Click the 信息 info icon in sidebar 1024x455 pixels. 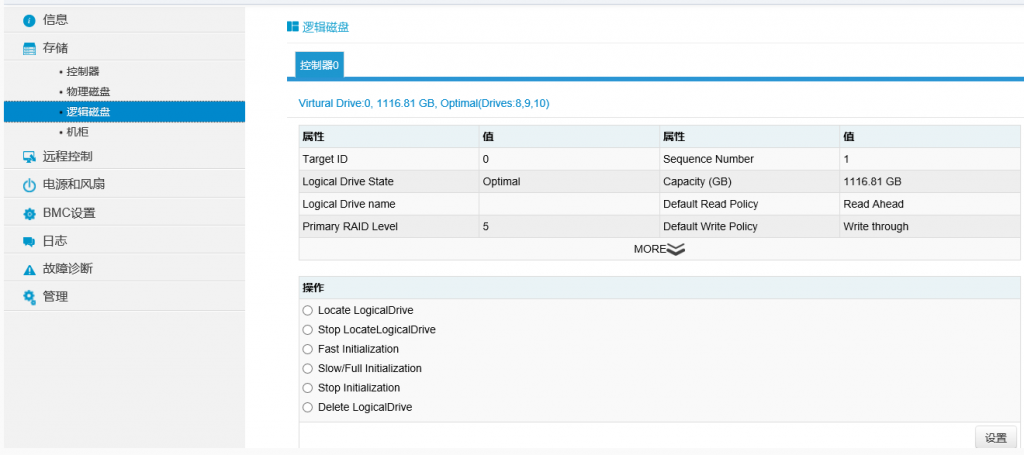[x=29, y=20]
